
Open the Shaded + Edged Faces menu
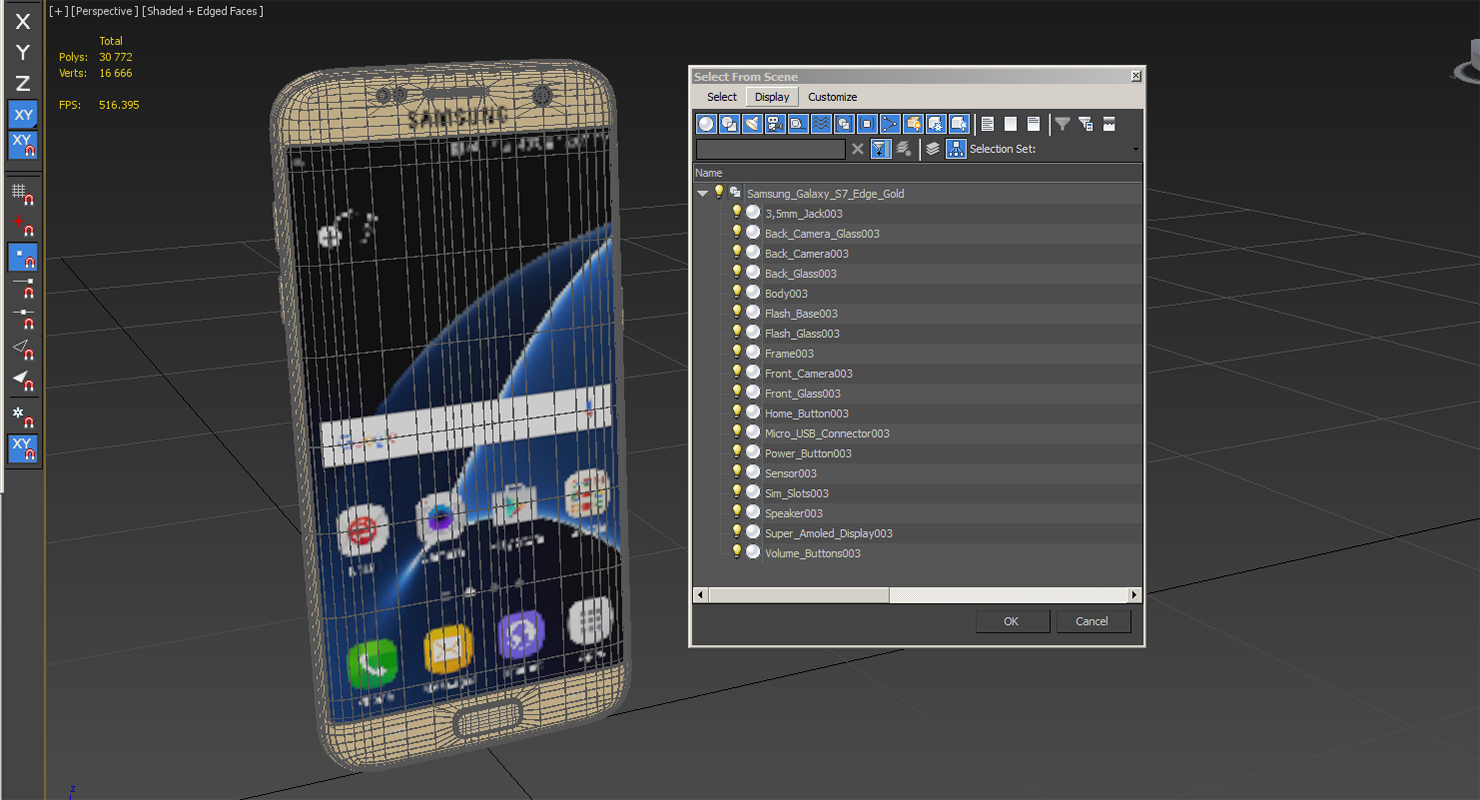[203, 11]
